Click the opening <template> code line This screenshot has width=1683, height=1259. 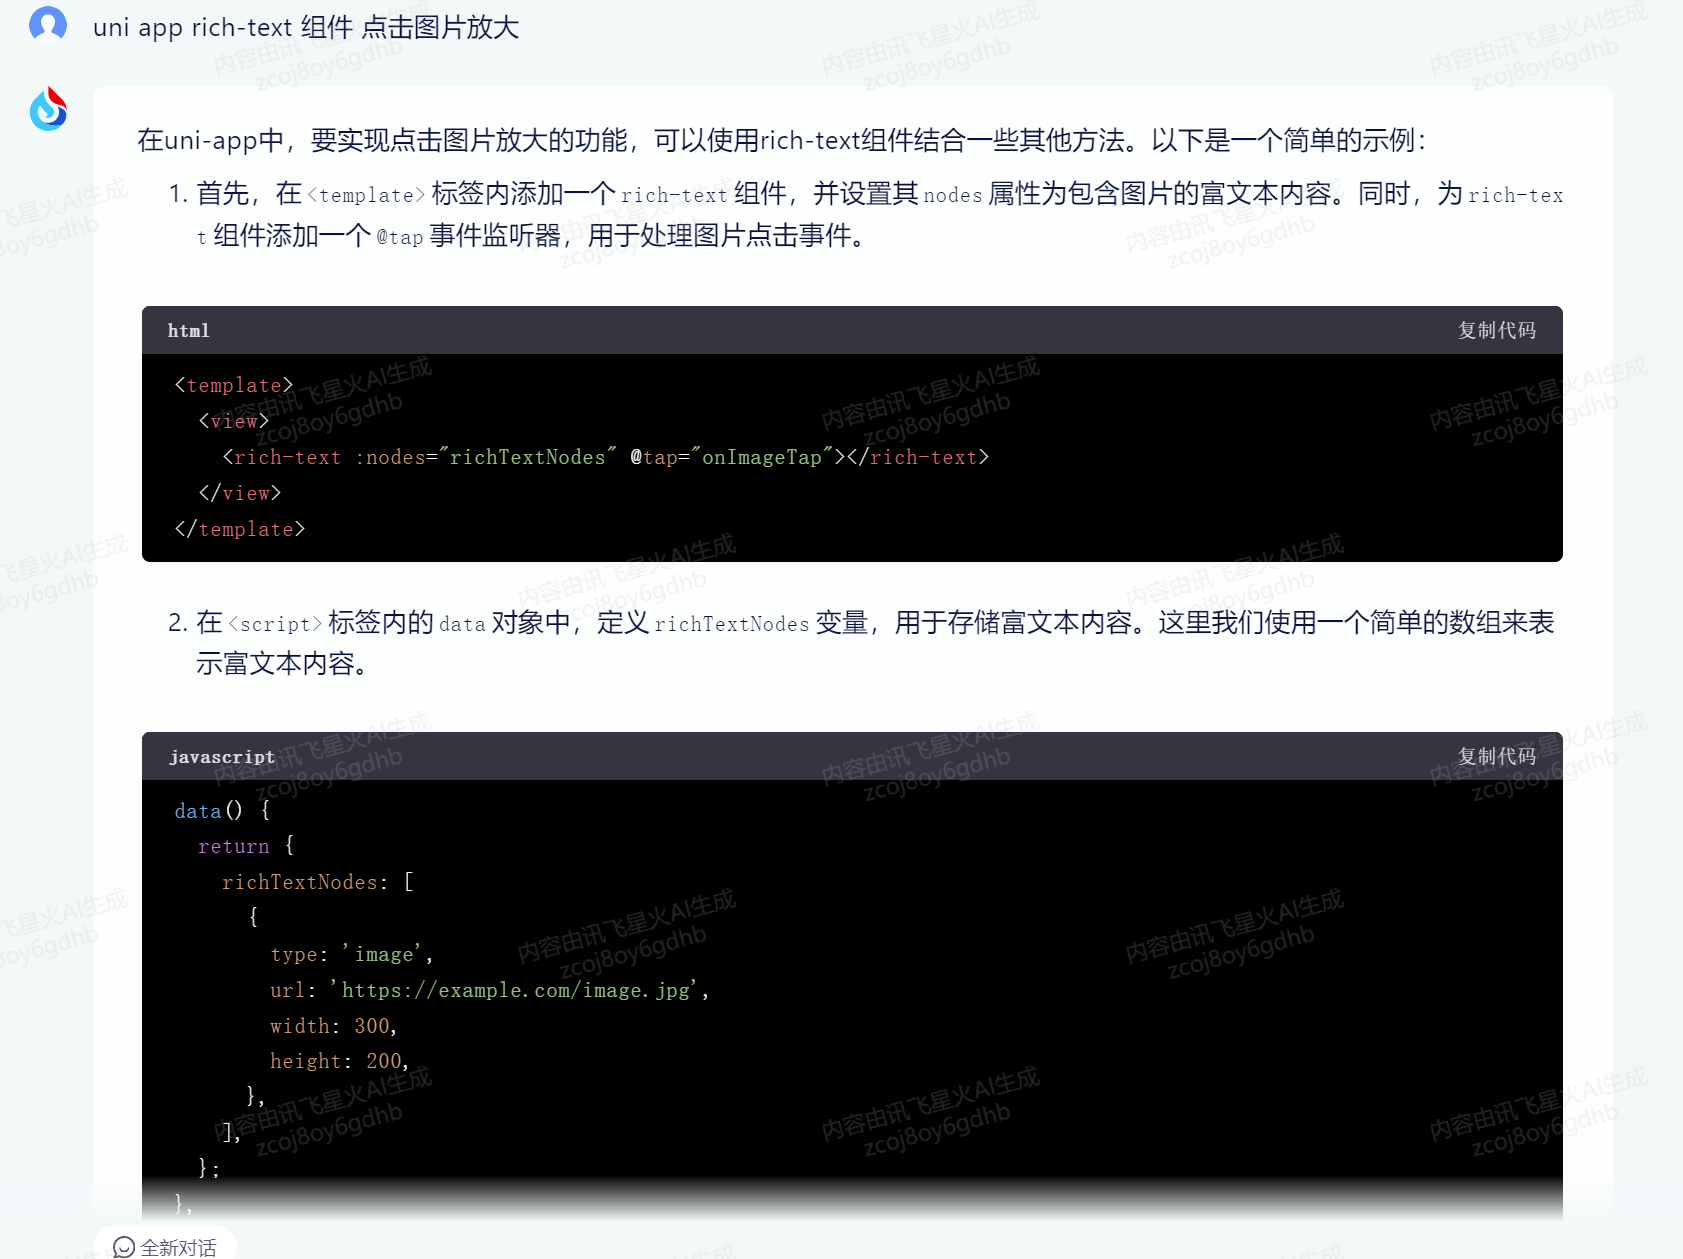click(234, 385)
